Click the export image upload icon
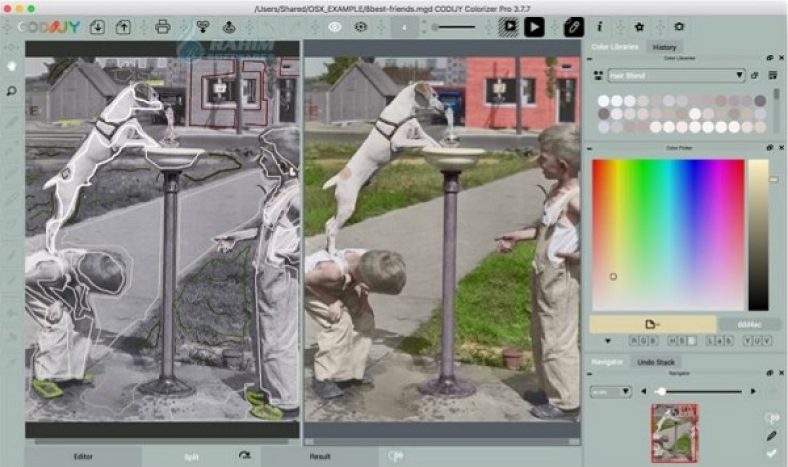This screenshot has width=788, height=467. pyautogui.click(x=125, y=27)
